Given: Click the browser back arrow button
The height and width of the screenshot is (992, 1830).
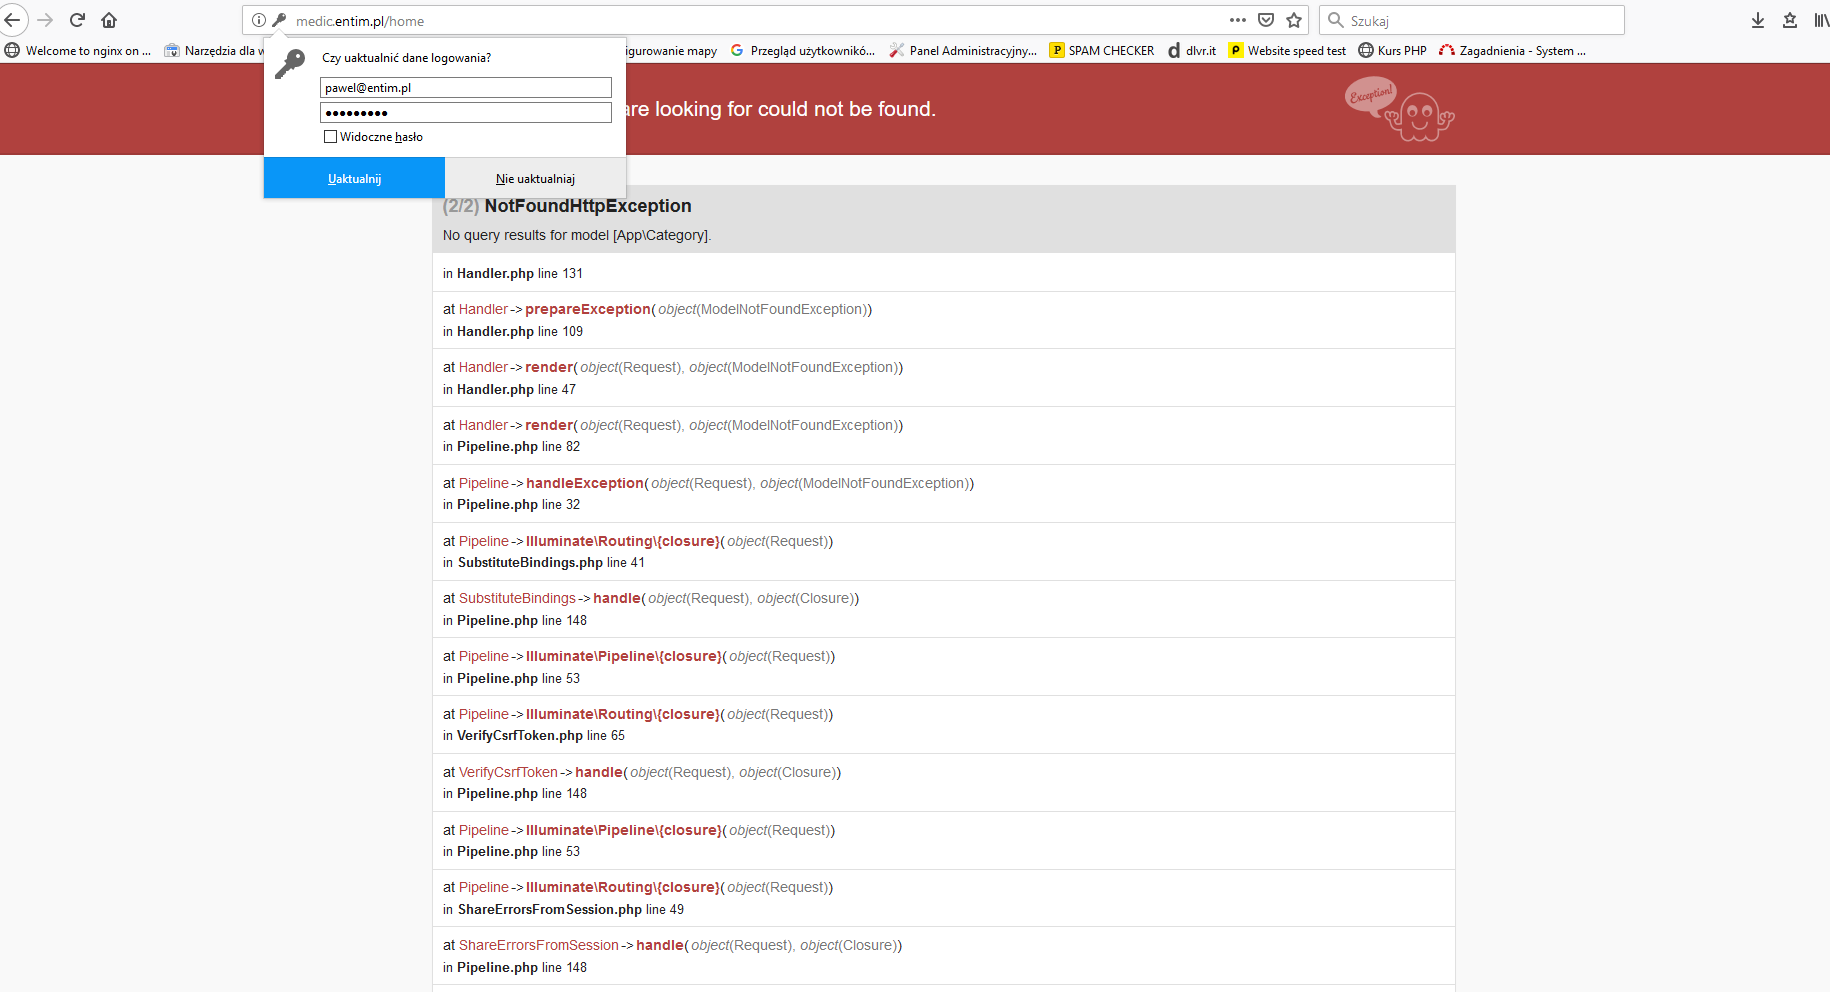Looking at the screenshot, I should [x=13, y=20].
